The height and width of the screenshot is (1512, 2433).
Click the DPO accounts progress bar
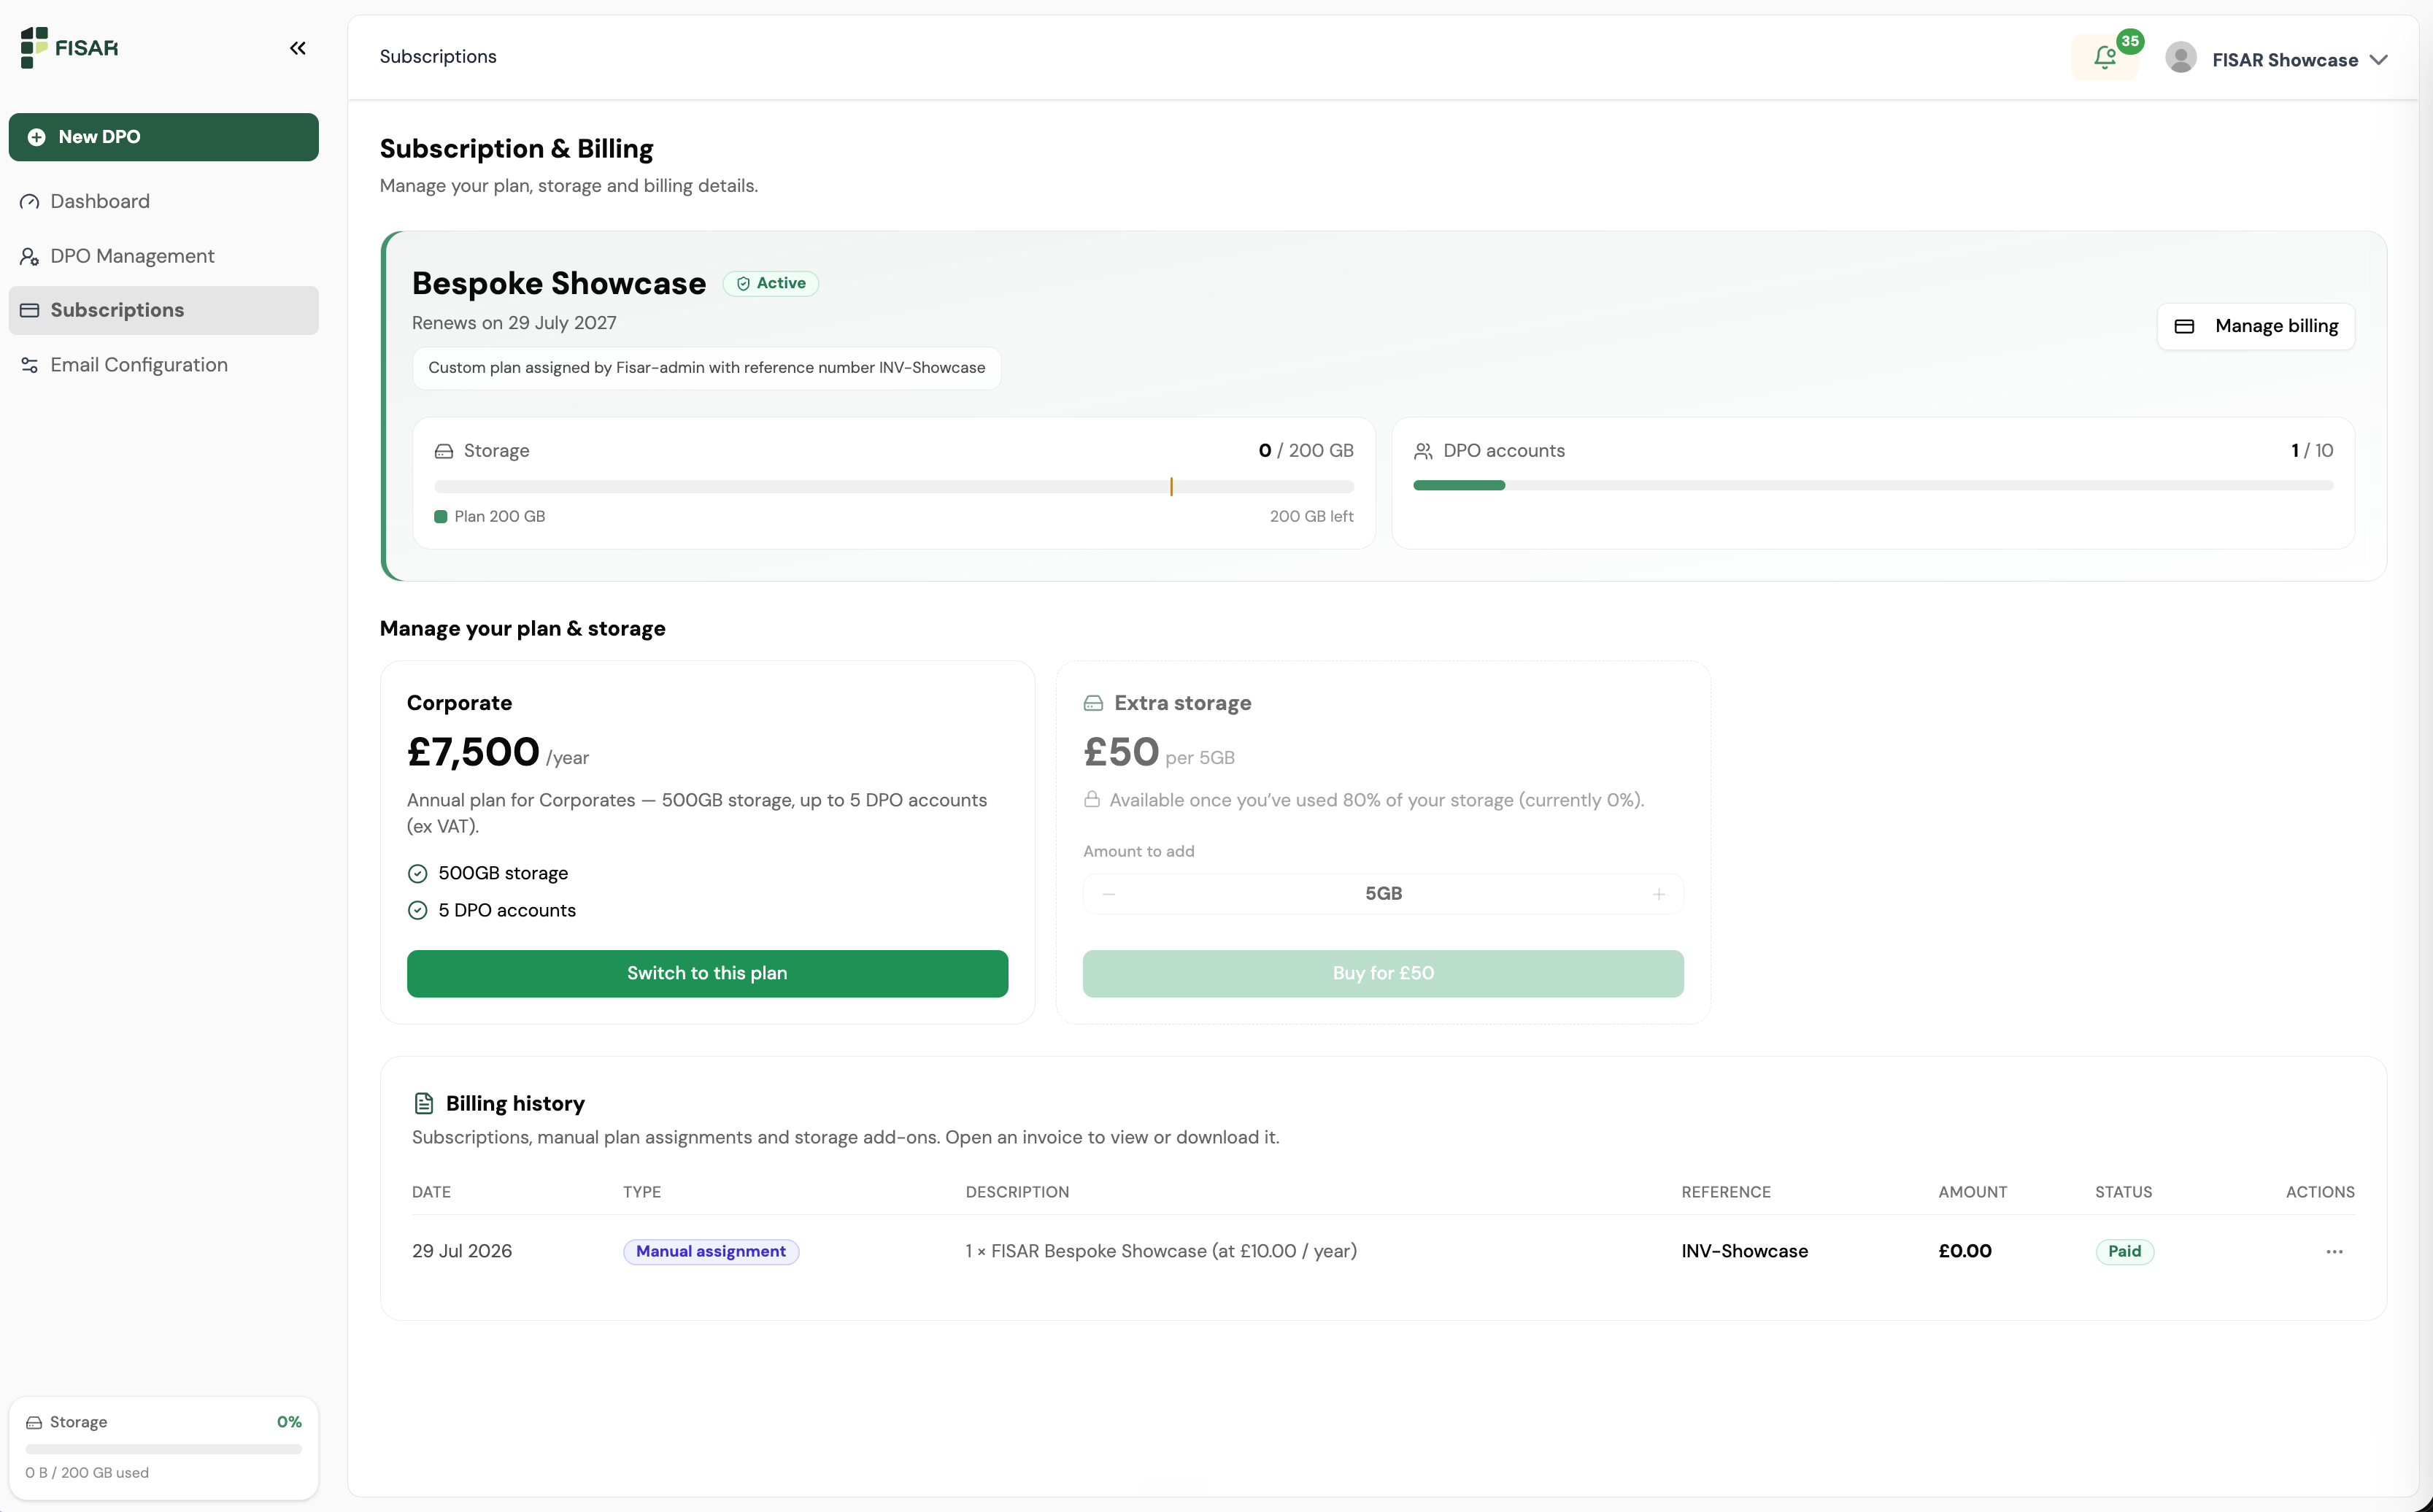click(1873, 485)
